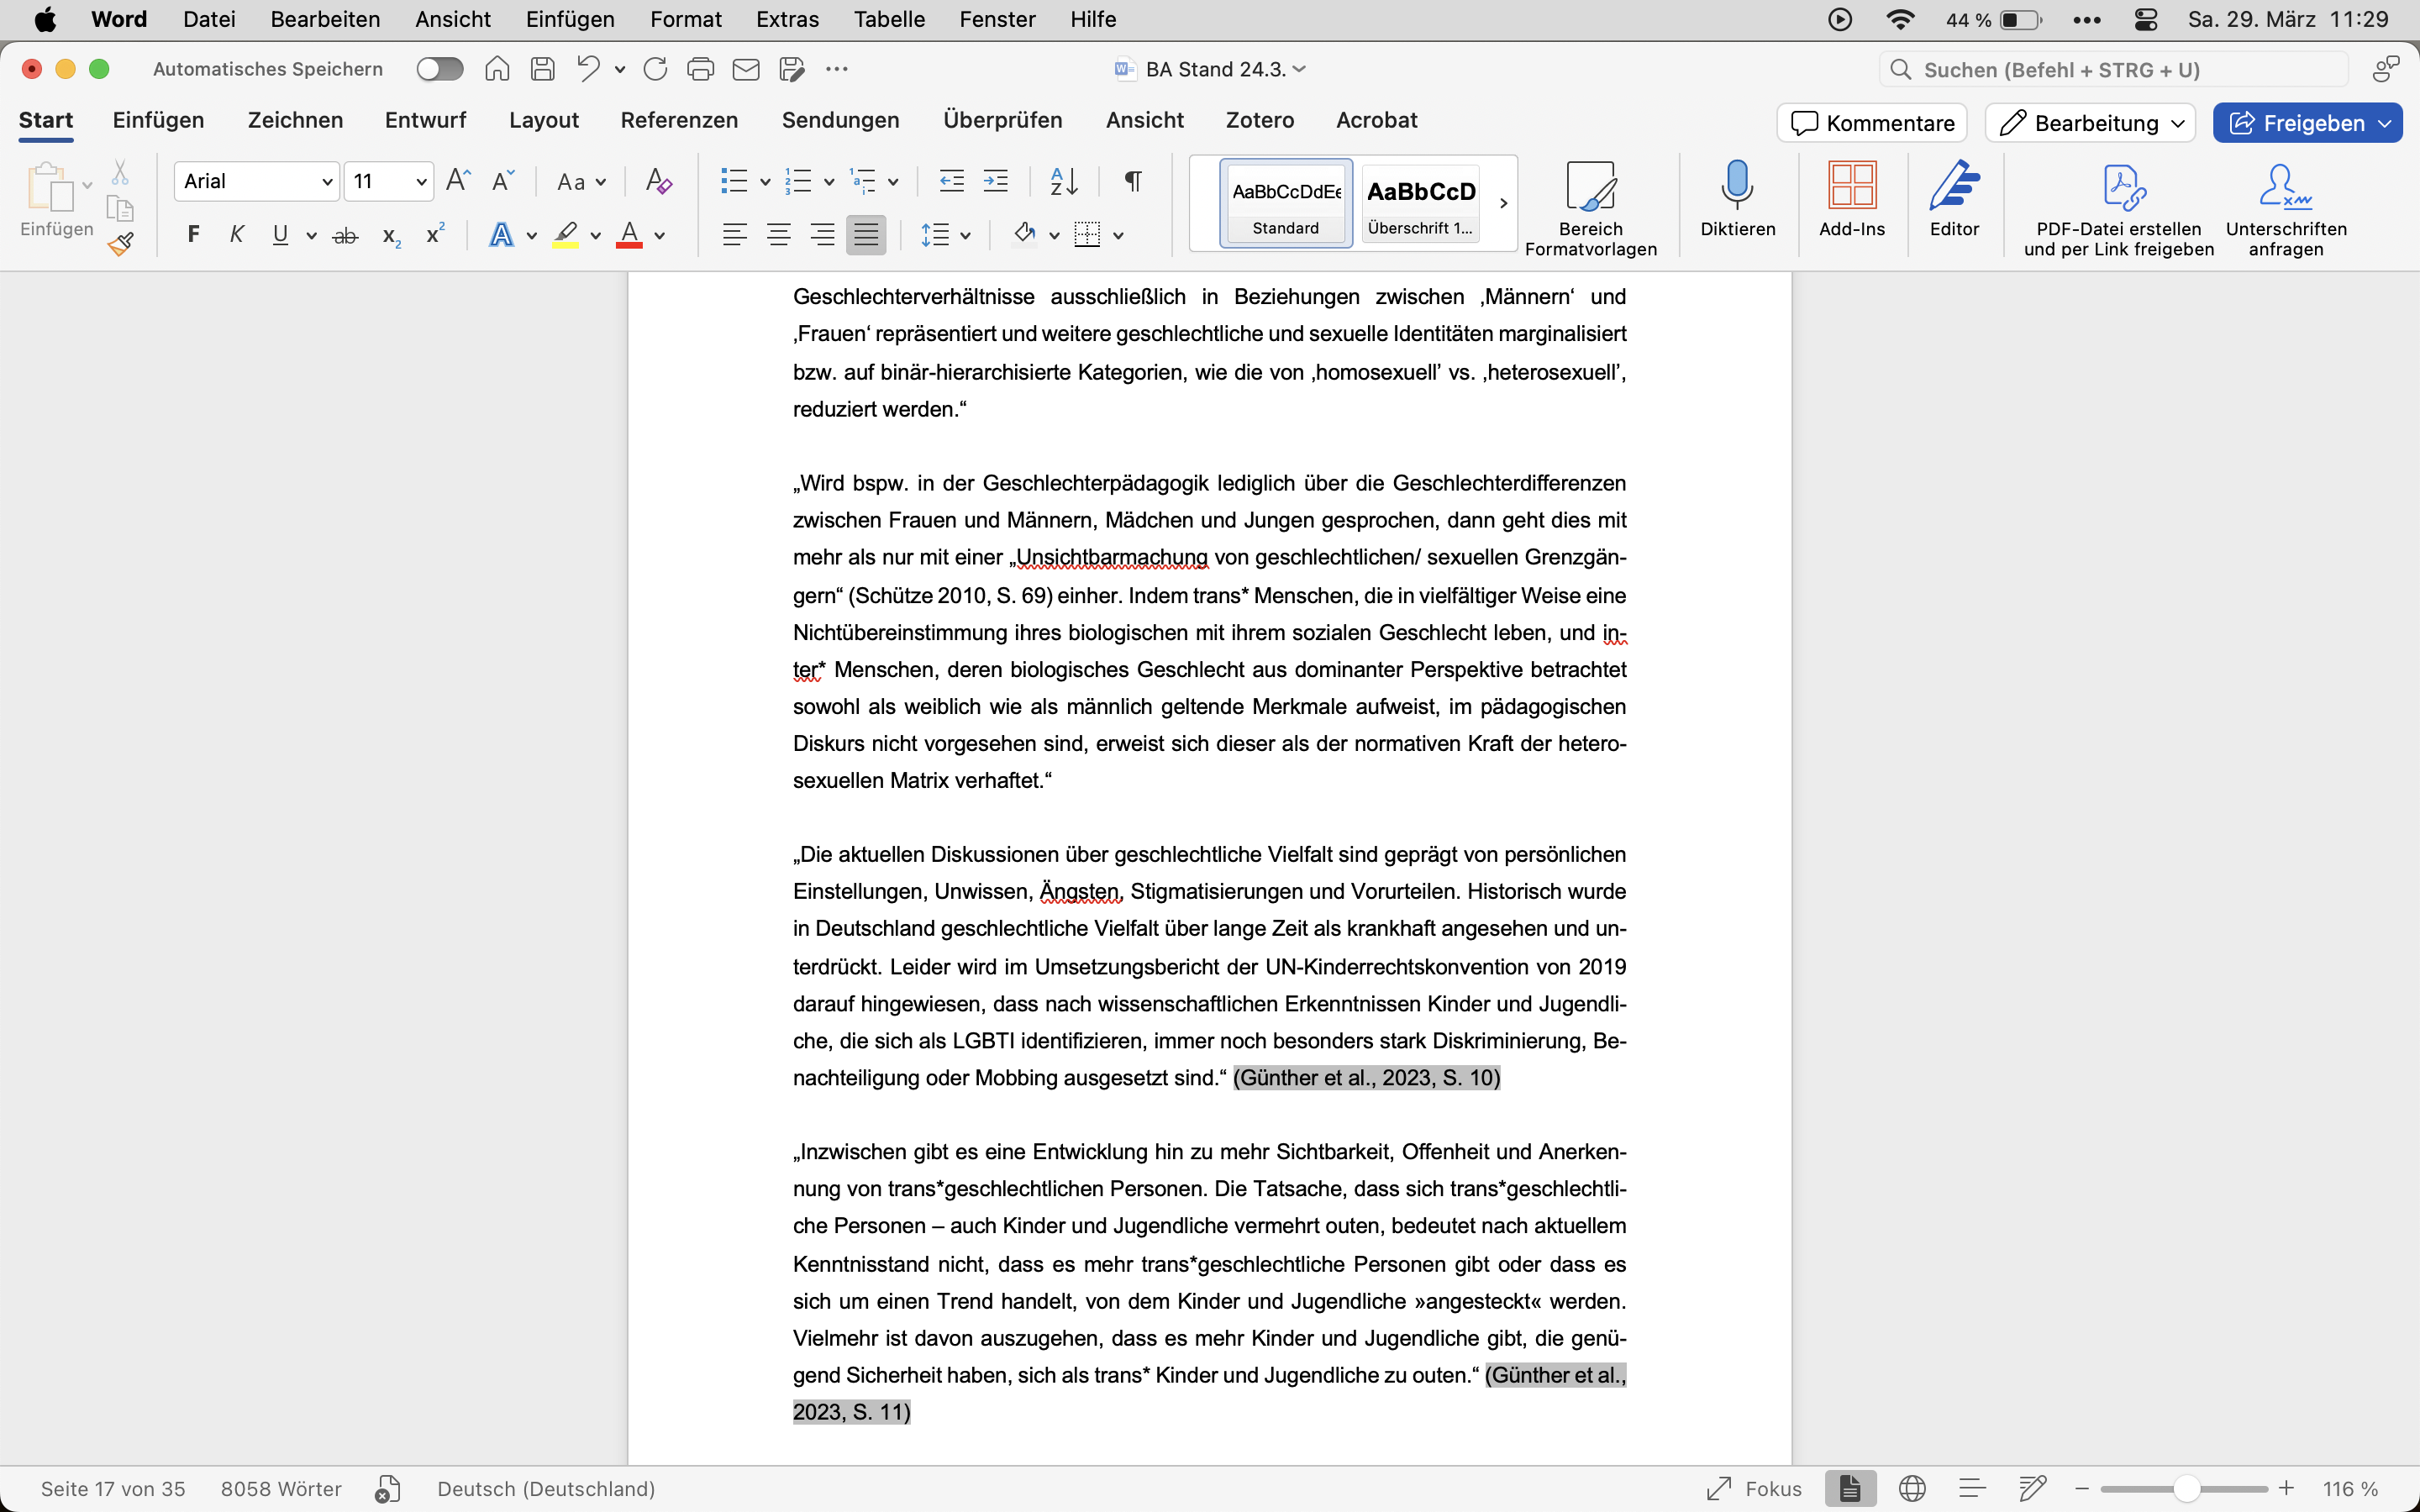Click the Diktieren microphone icon
The width and height of the screenshot is (2420, 1512).
[x=1737, y=186]
